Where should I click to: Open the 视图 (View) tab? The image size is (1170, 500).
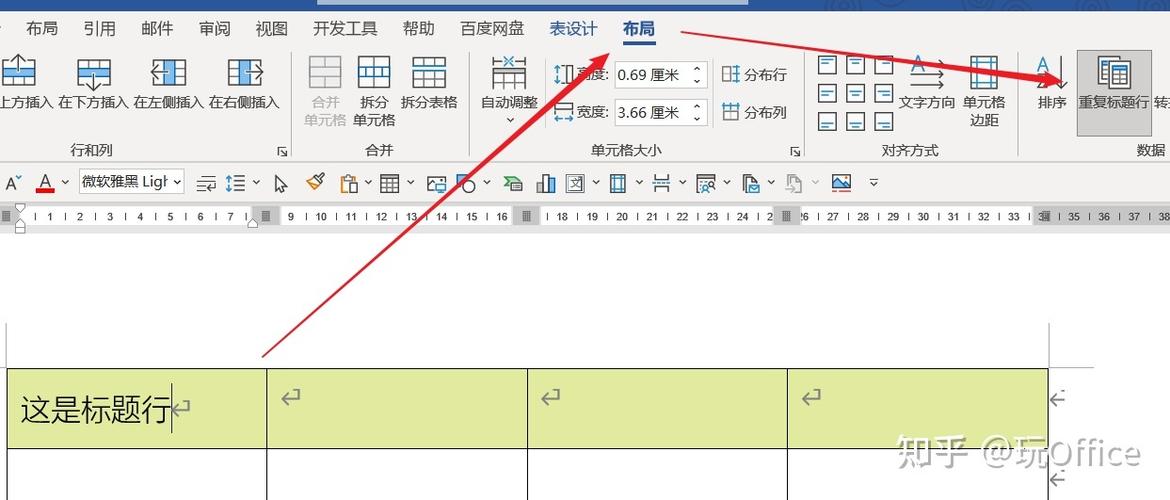pos(272,29)
